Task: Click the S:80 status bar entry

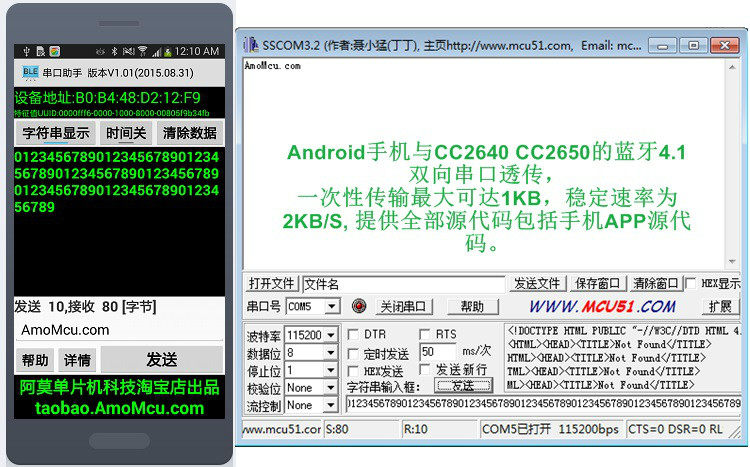Action: point(361,429)
